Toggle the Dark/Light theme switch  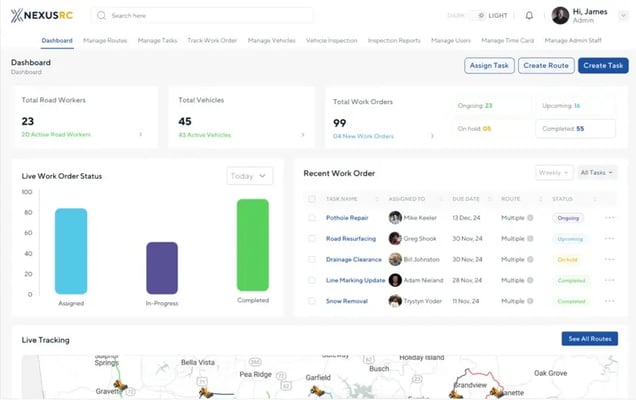(480, 16)
